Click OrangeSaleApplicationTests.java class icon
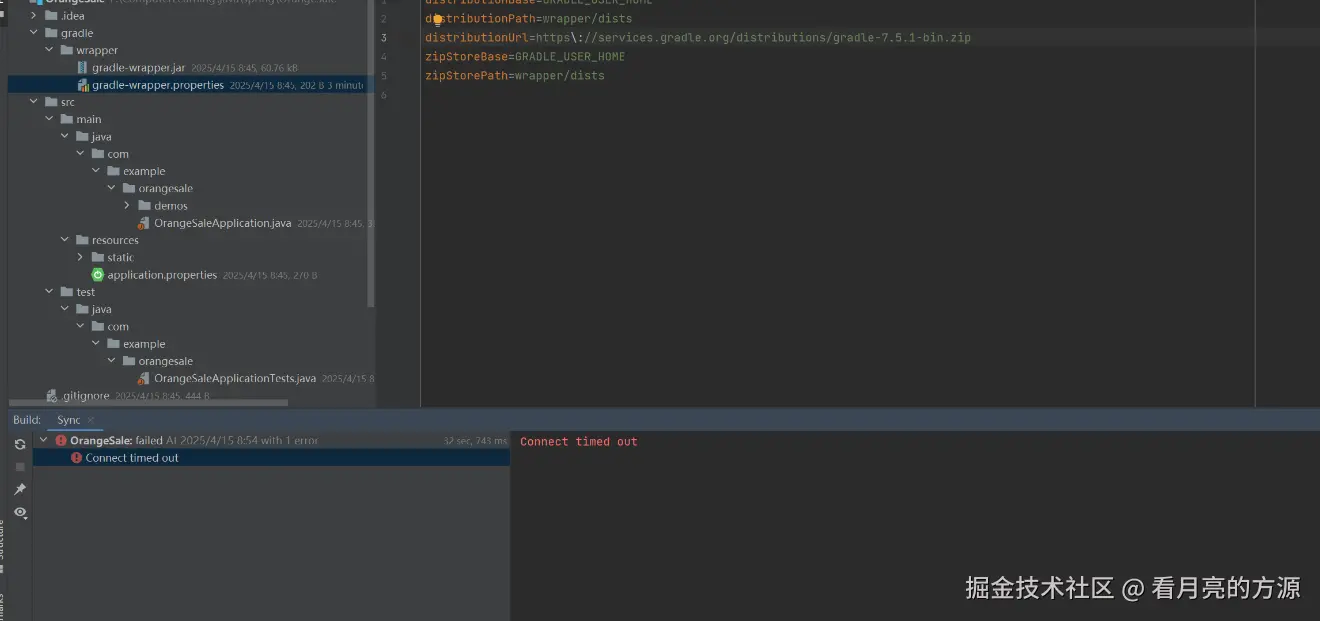1320x621 pixels. 144,379
